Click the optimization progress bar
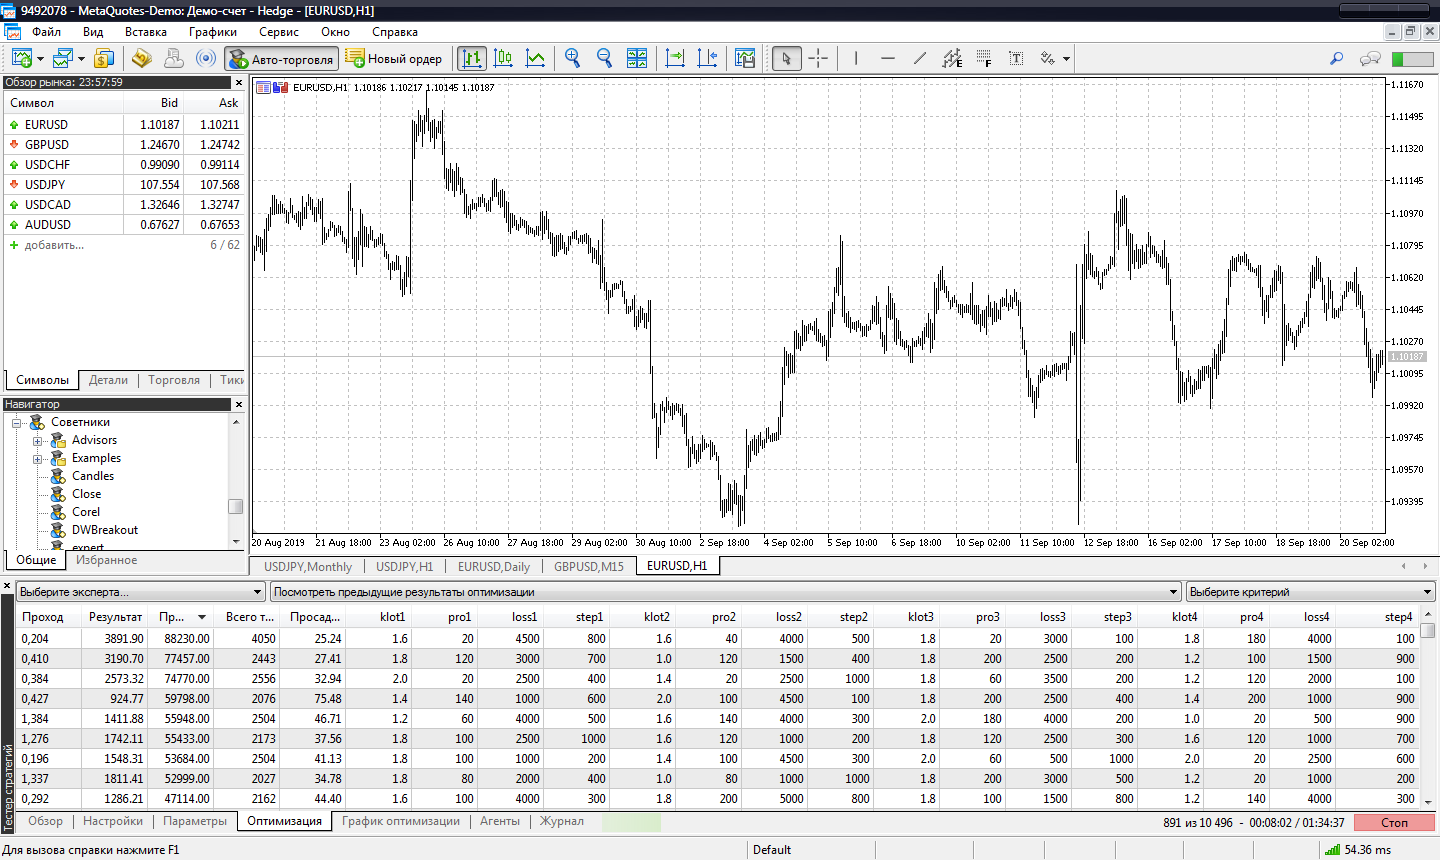 coord(630,822)
